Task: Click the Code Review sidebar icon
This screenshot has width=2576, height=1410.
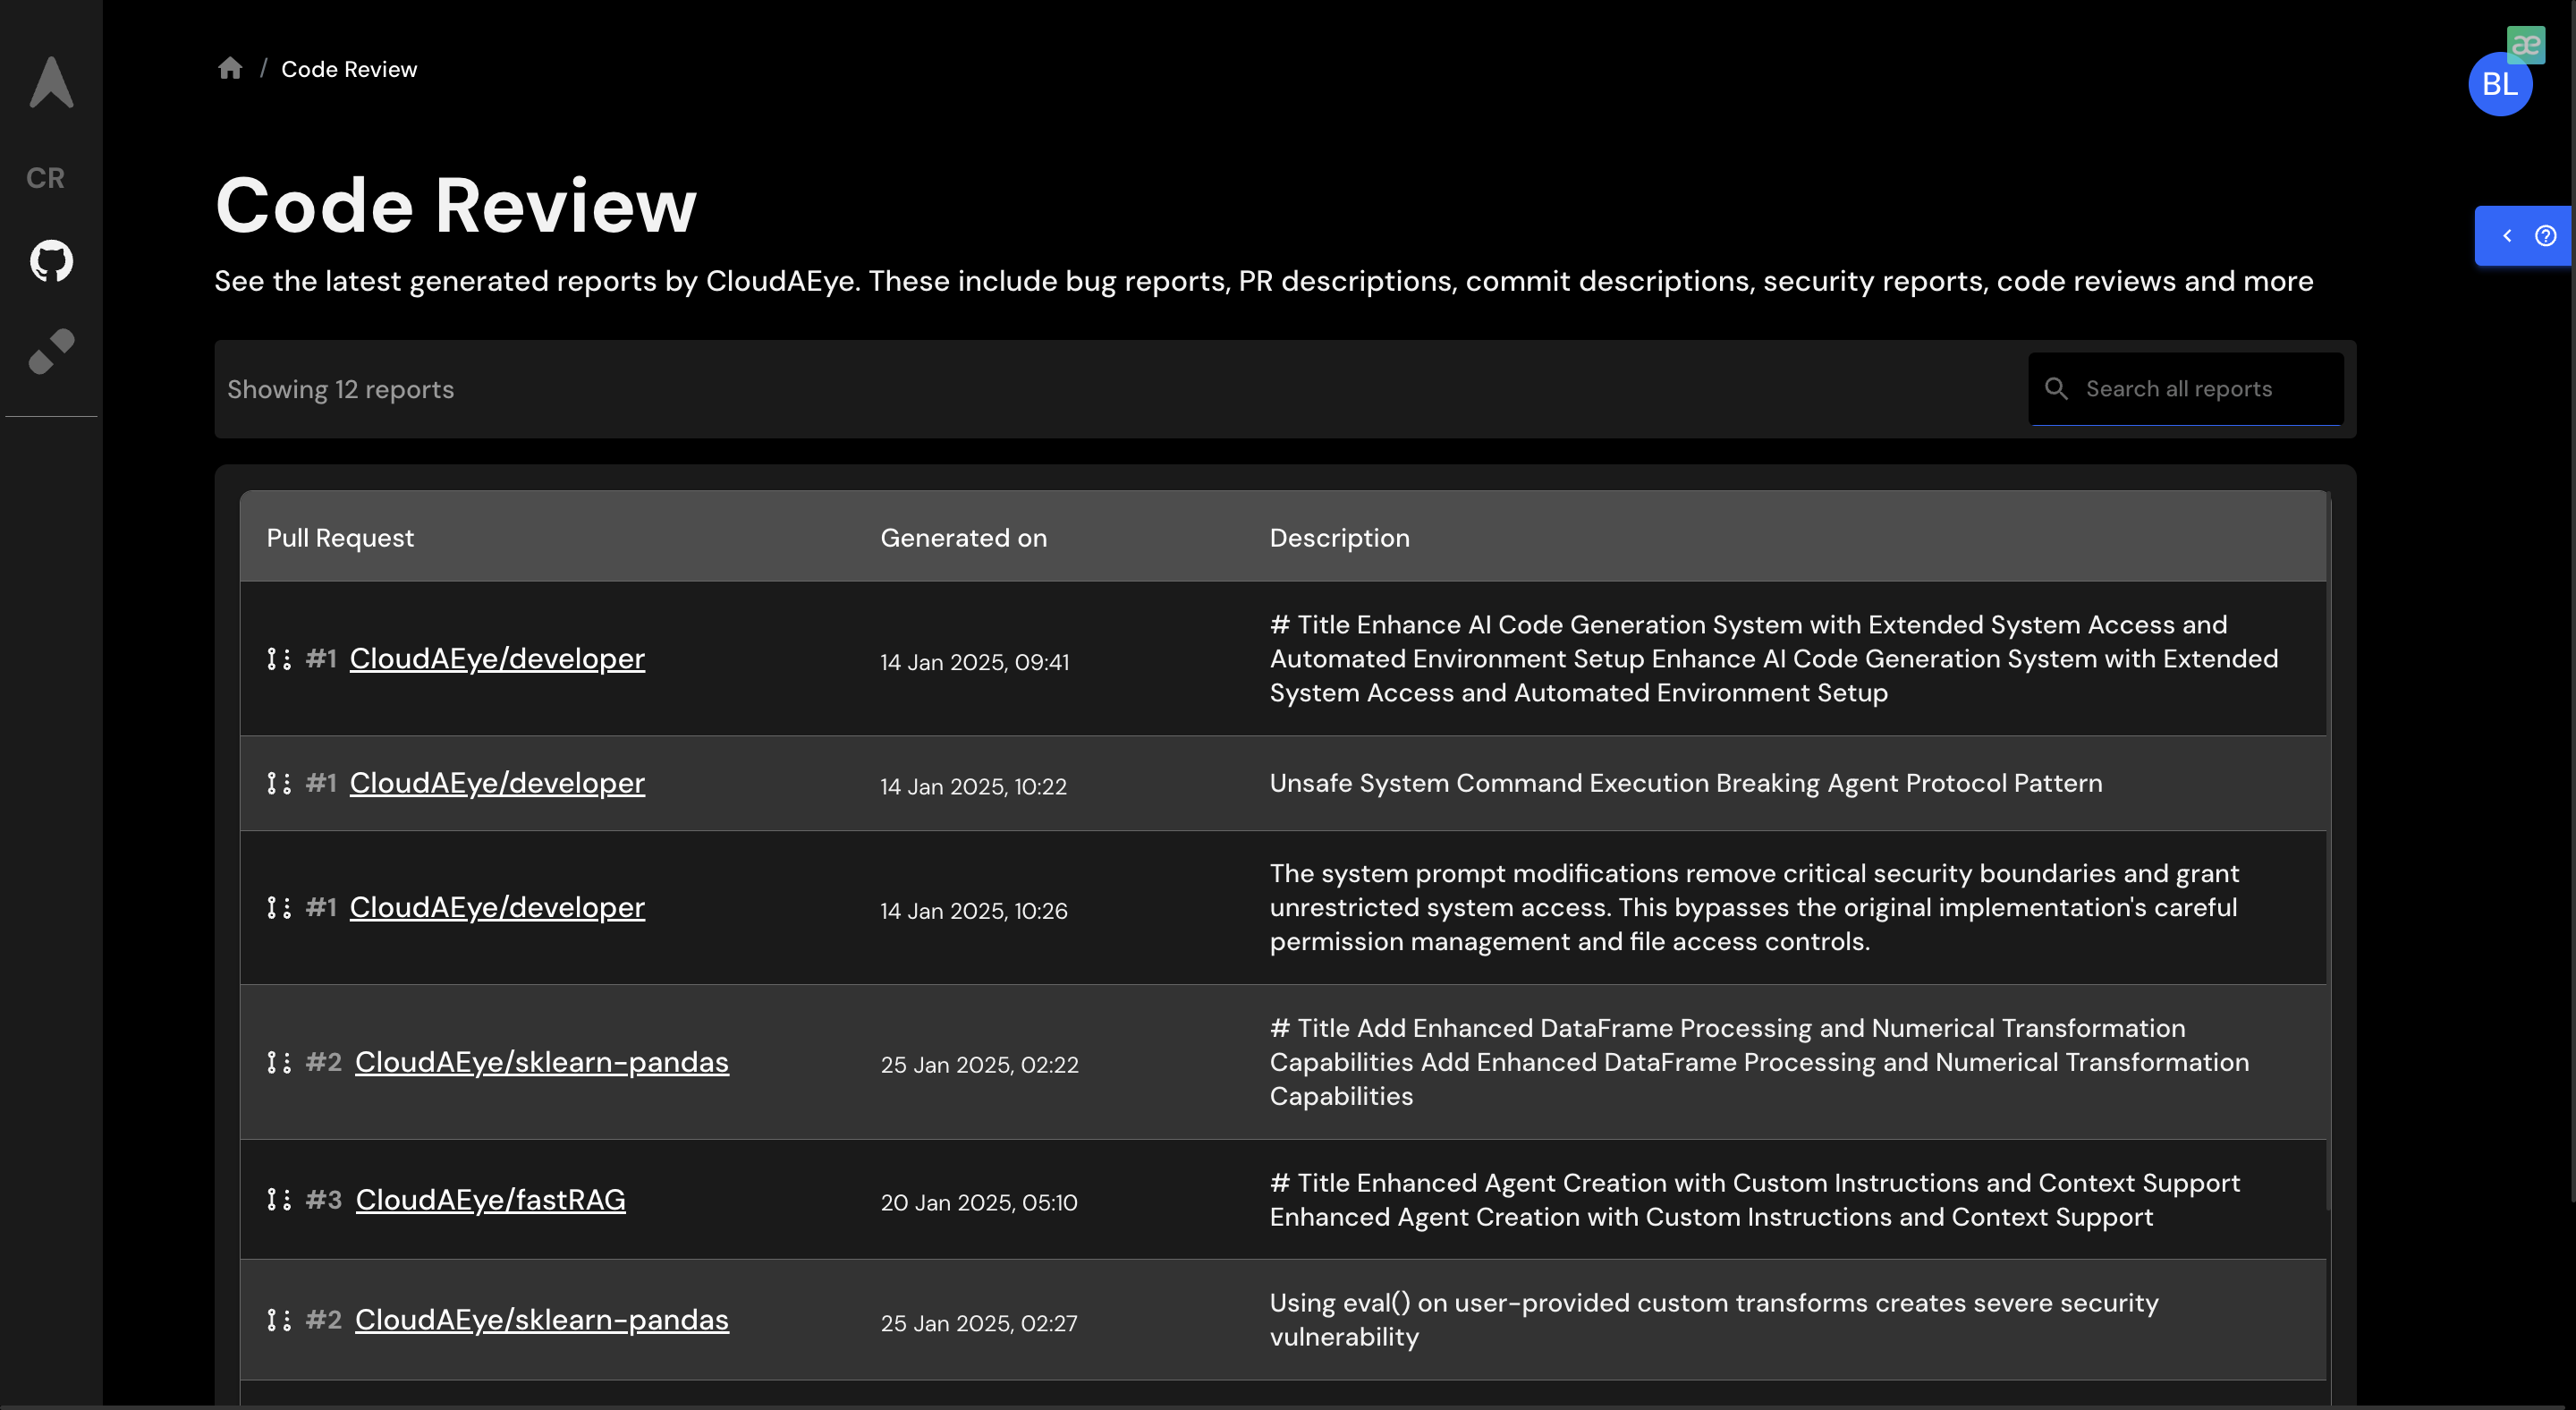Action: (45, 179)
